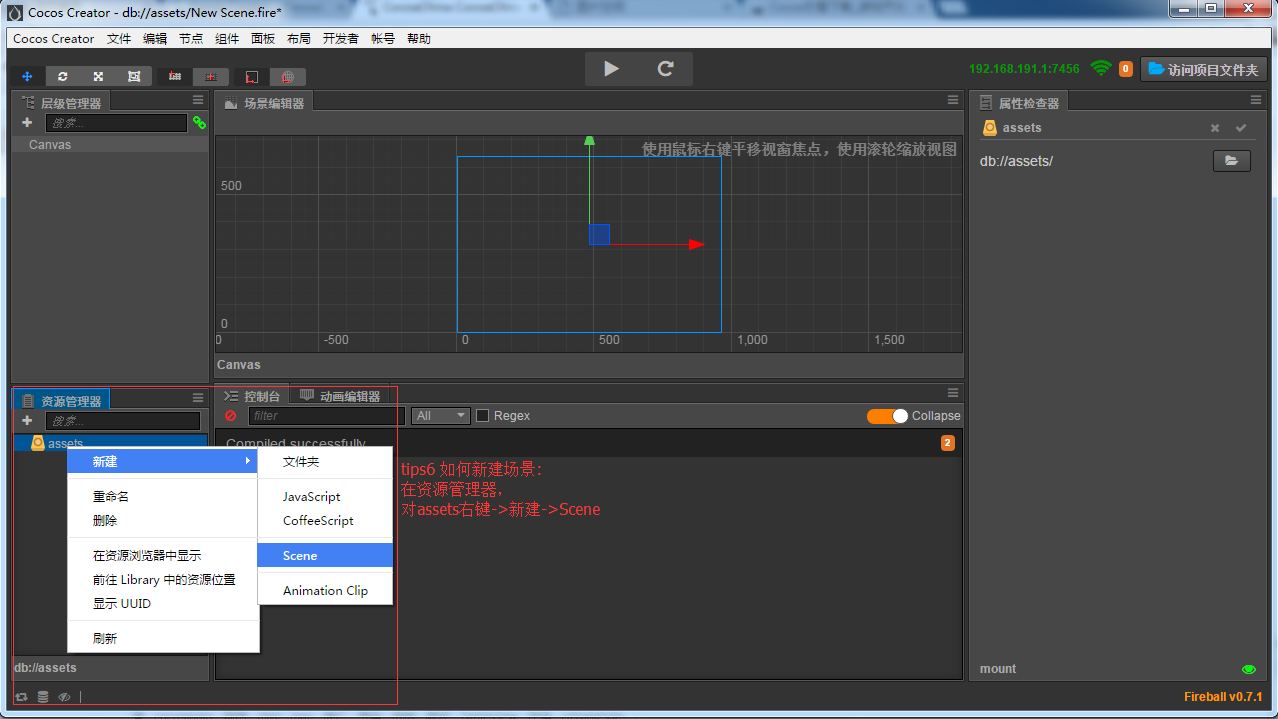Screen dimensions: 1278x719
Task: Open the hierarchy panel hamburger menu
Action: [198, 100]
